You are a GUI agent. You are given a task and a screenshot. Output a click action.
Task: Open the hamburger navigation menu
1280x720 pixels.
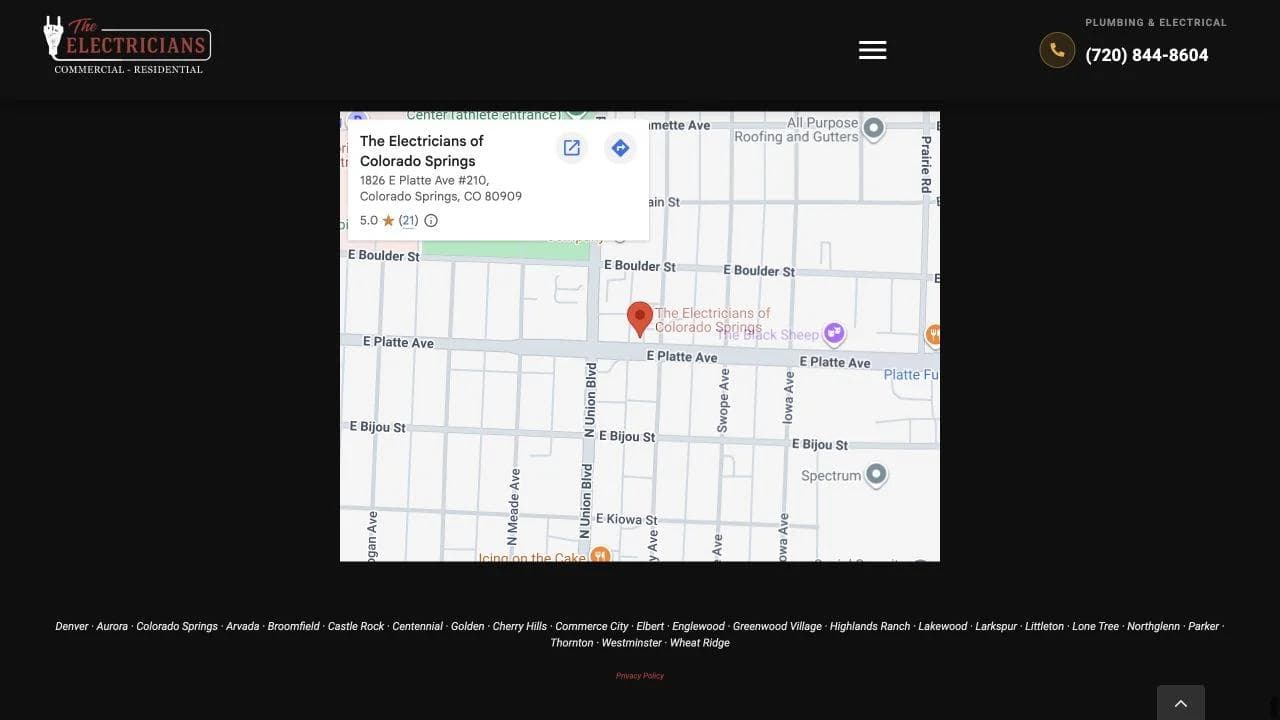pyautogui.click(x=872, y=50)
